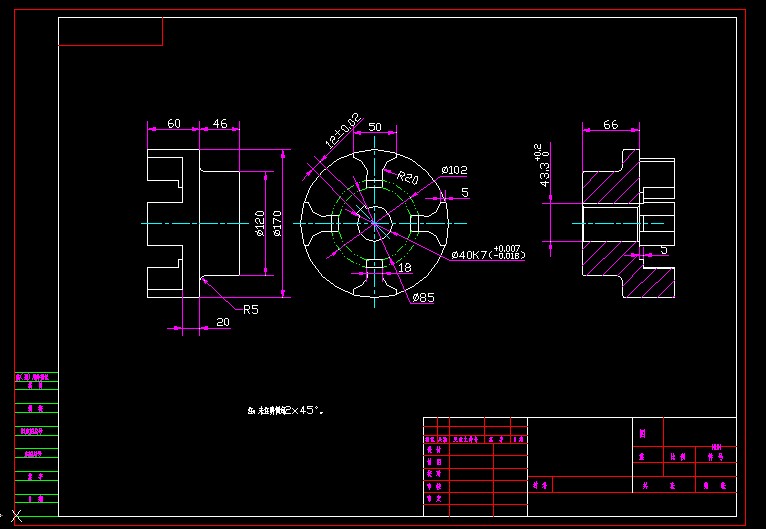Select the 12±0.02 tolerance dimension
766x529 pixels.
(344, 130)
